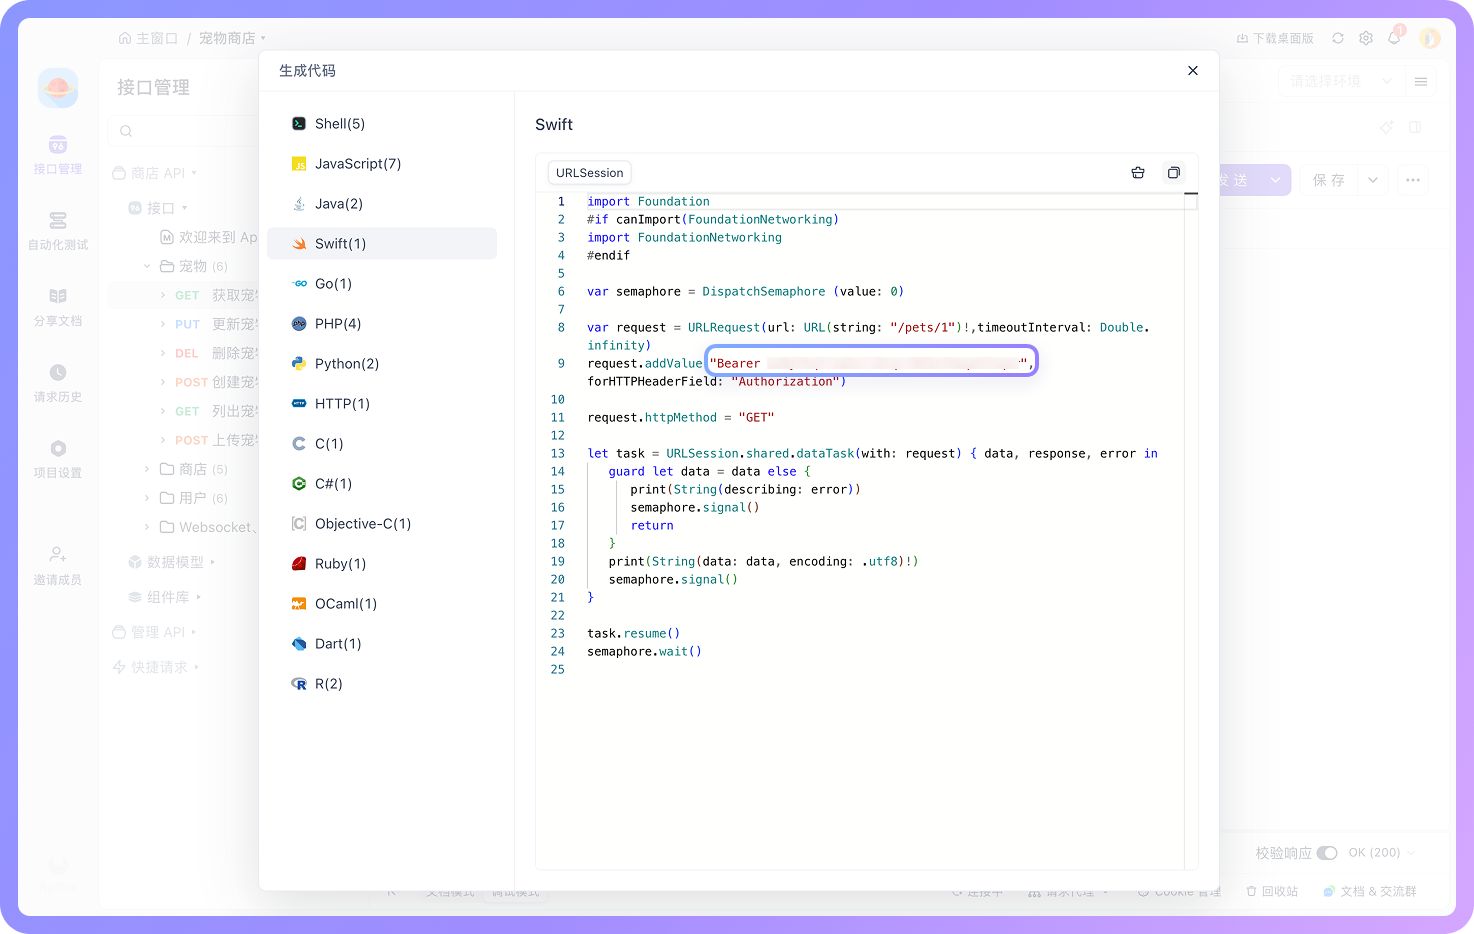Click the C language icon
Image resolution: width=1474 pixels, height=934 pixels.
click(299, 444)
